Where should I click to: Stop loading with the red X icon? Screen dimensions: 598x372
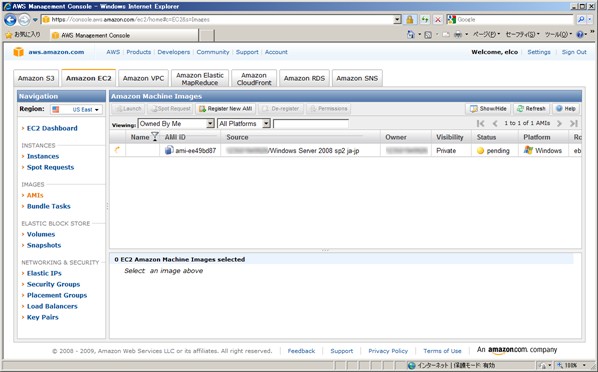(x=438, y=19)
